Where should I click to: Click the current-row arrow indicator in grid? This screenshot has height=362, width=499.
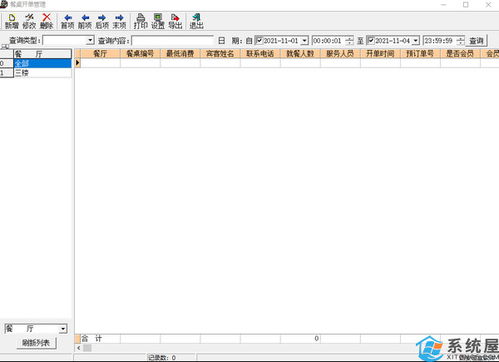pyautogui.click(x=77, y=62)
